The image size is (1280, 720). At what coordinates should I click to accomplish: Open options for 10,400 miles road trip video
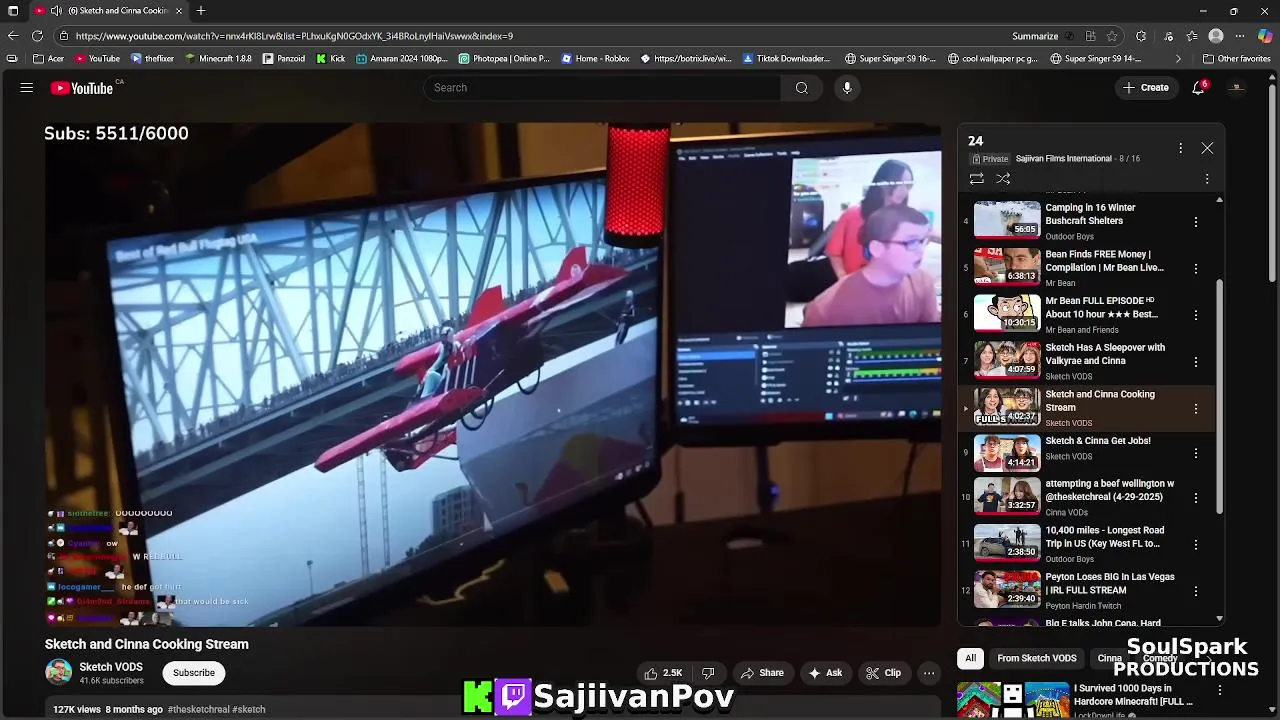click(x=1195, y=545)
